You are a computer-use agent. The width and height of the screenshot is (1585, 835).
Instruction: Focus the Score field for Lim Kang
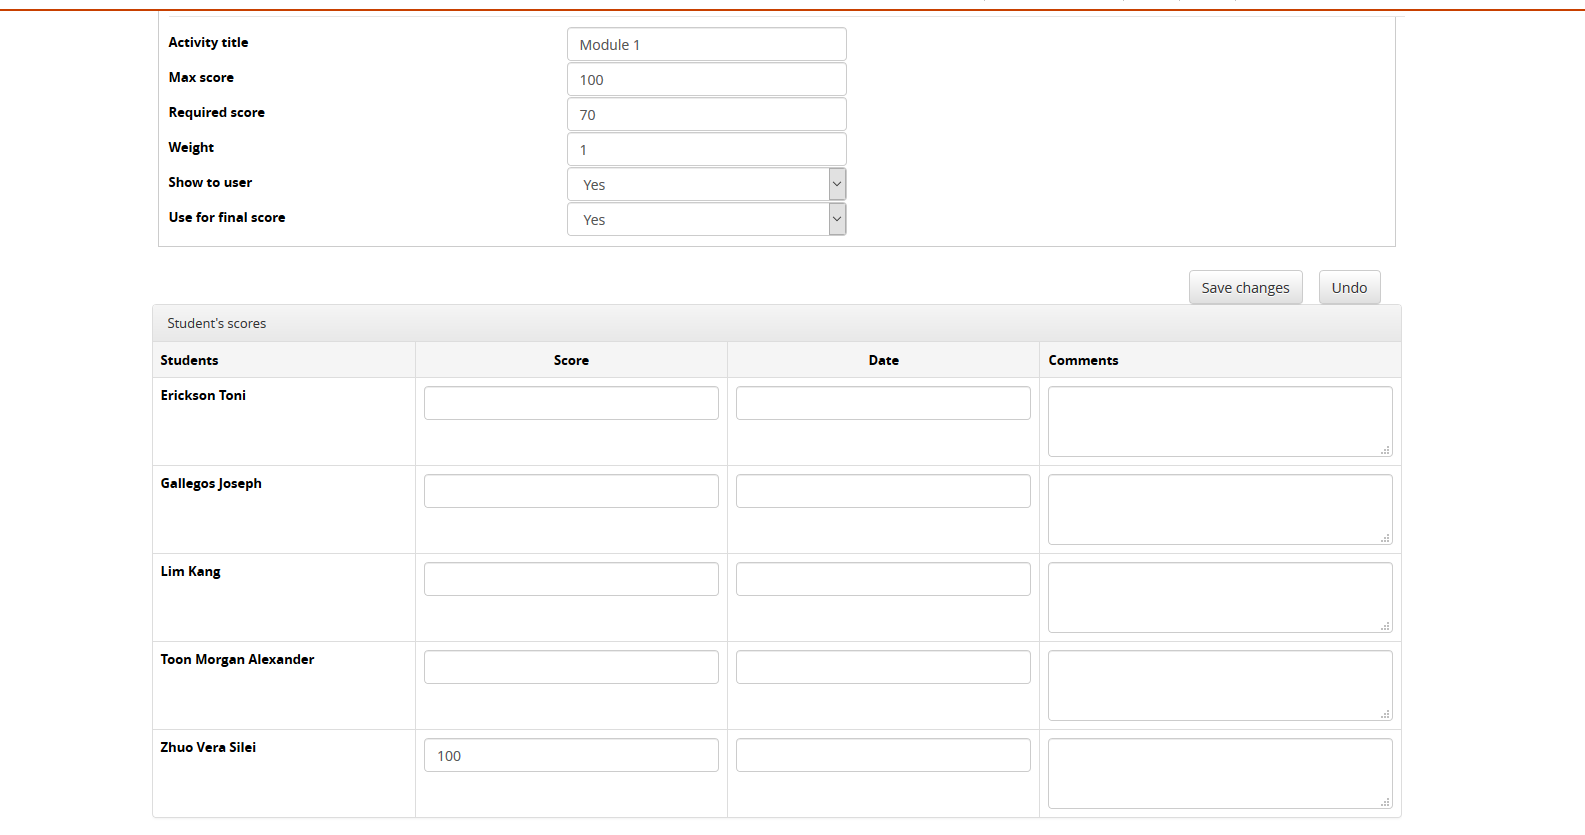(x=571, y=579)
